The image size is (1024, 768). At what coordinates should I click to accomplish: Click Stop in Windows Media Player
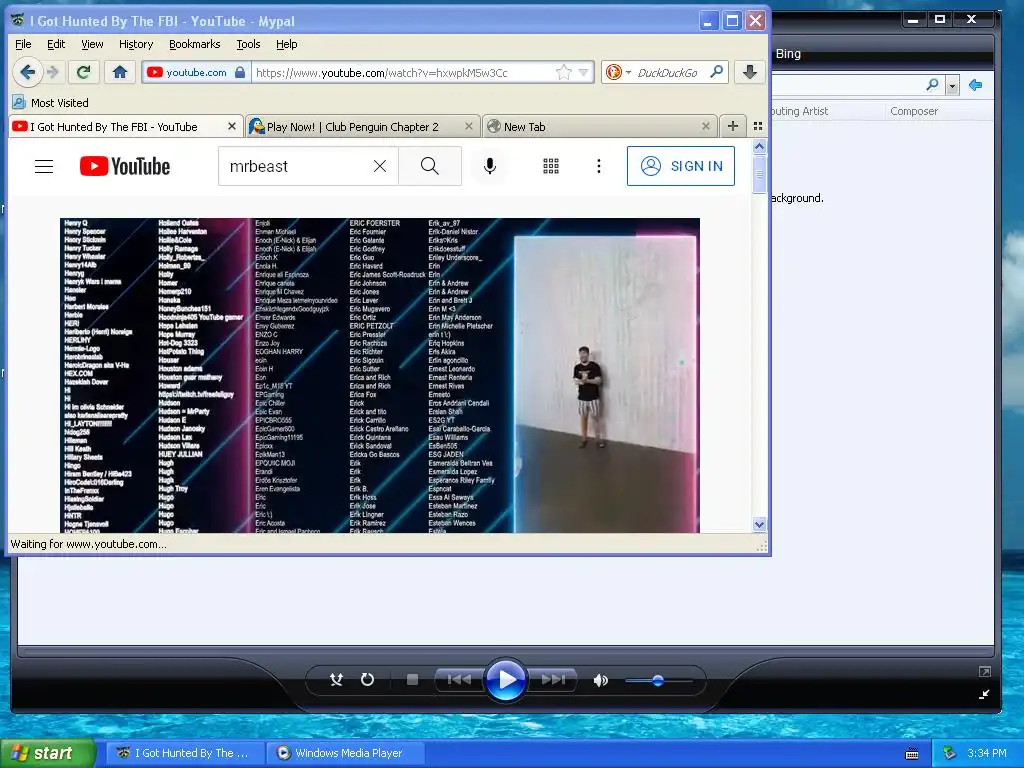[x=412, y=680]
